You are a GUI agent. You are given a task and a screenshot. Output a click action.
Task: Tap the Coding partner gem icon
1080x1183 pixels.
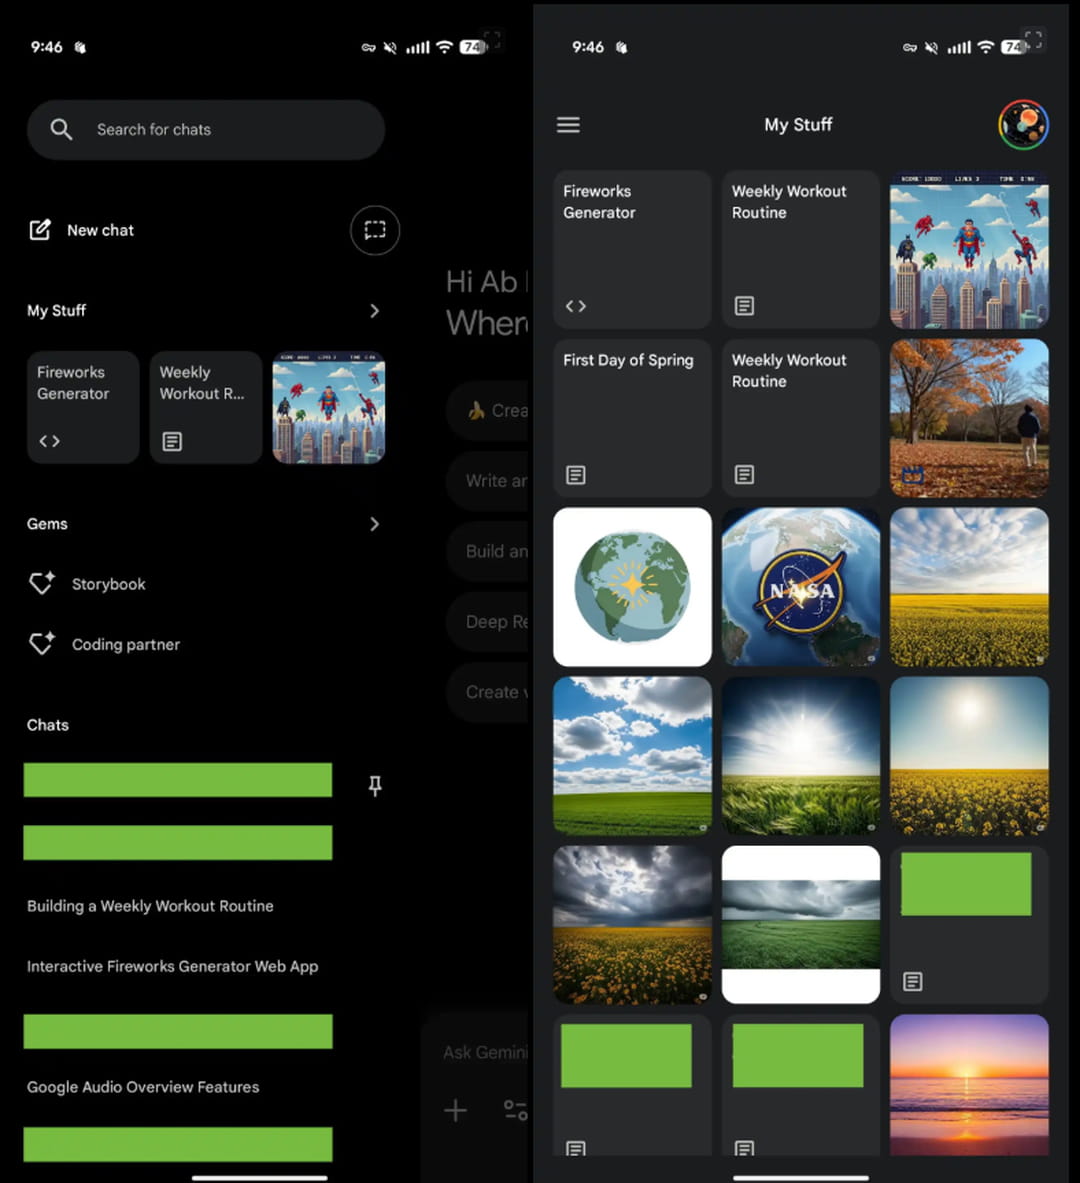(42, 644)
